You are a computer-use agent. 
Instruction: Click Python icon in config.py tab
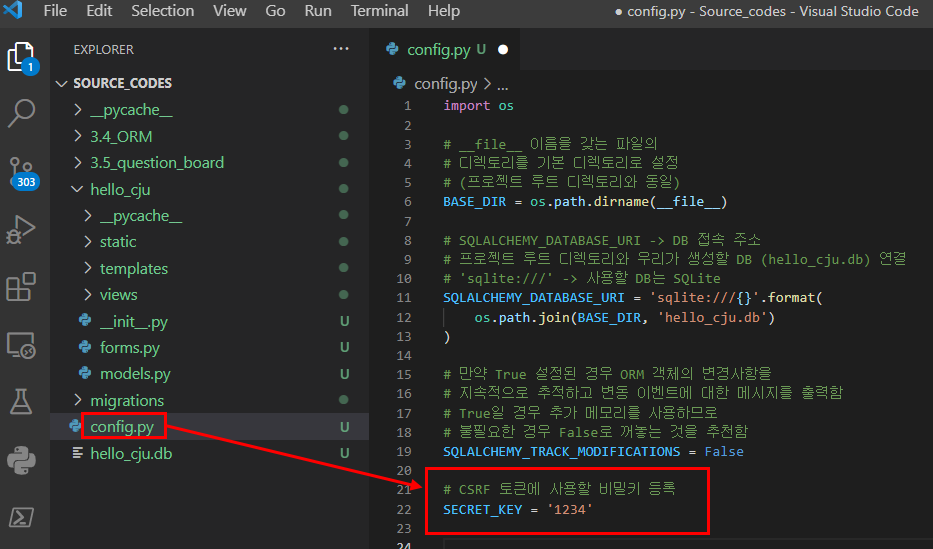click(x=393, y=49)
